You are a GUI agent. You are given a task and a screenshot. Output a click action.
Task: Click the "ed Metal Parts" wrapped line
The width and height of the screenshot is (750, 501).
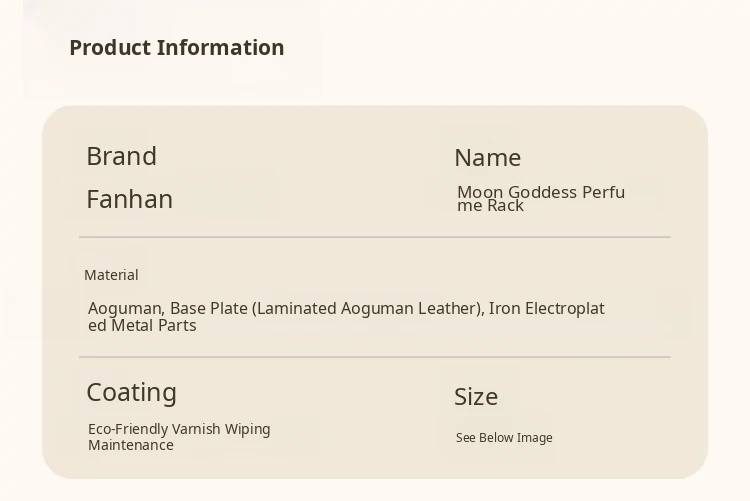coord(142,326)
